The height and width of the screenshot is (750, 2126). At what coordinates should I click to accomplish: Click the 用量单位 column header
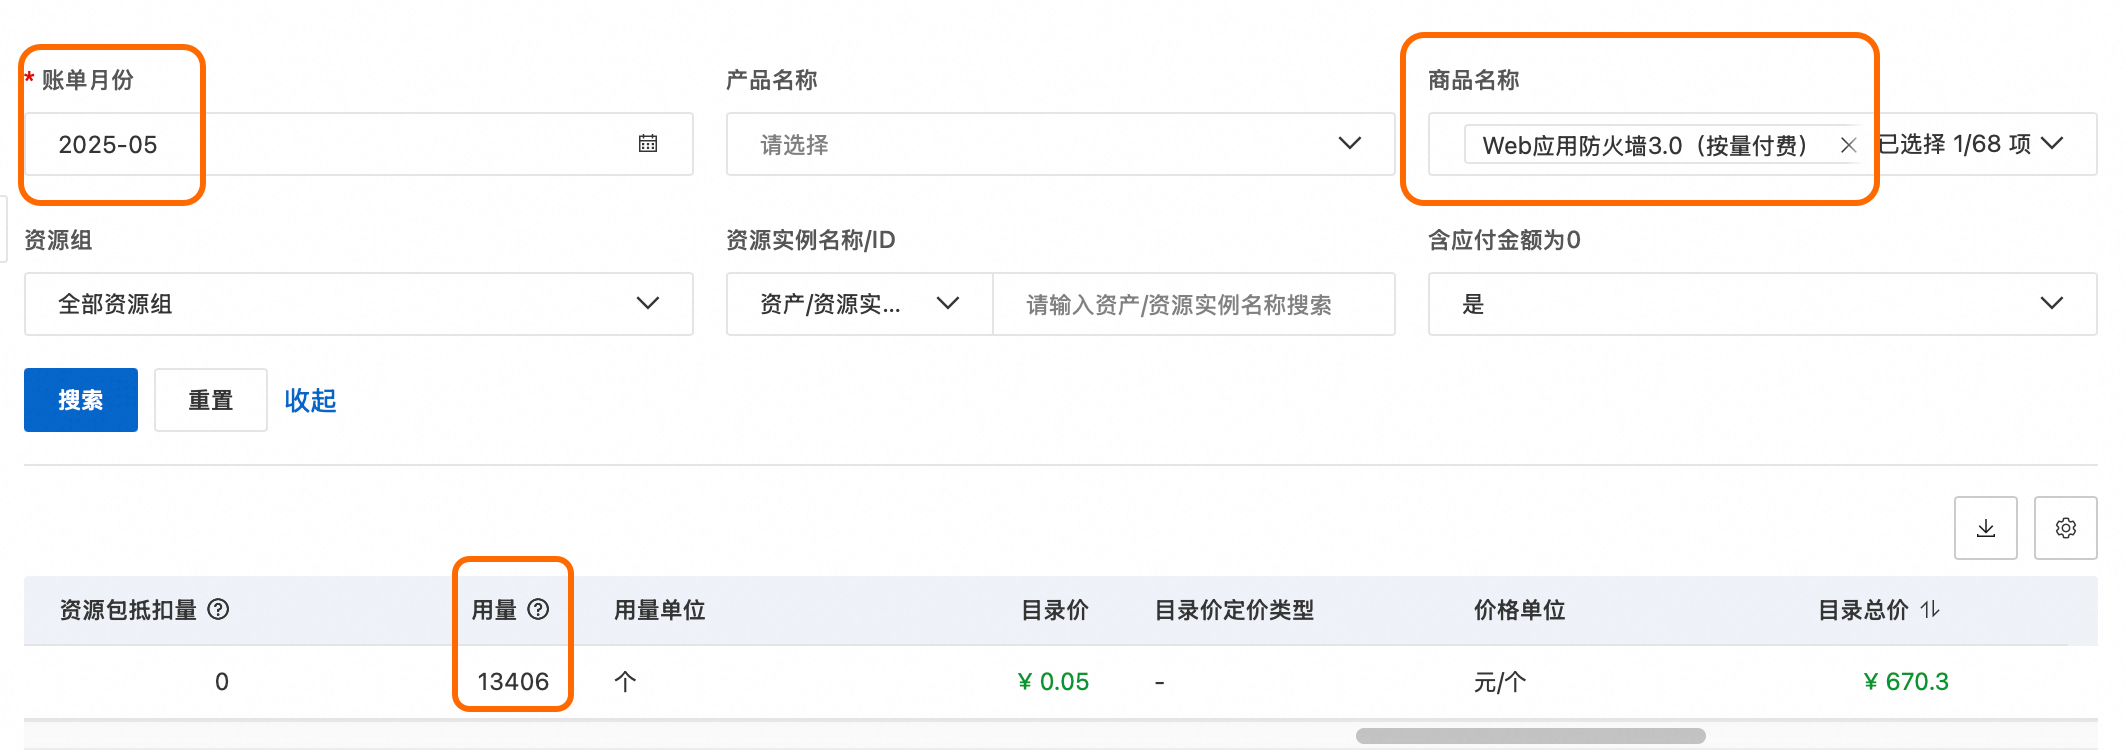[x=659, y=610]
